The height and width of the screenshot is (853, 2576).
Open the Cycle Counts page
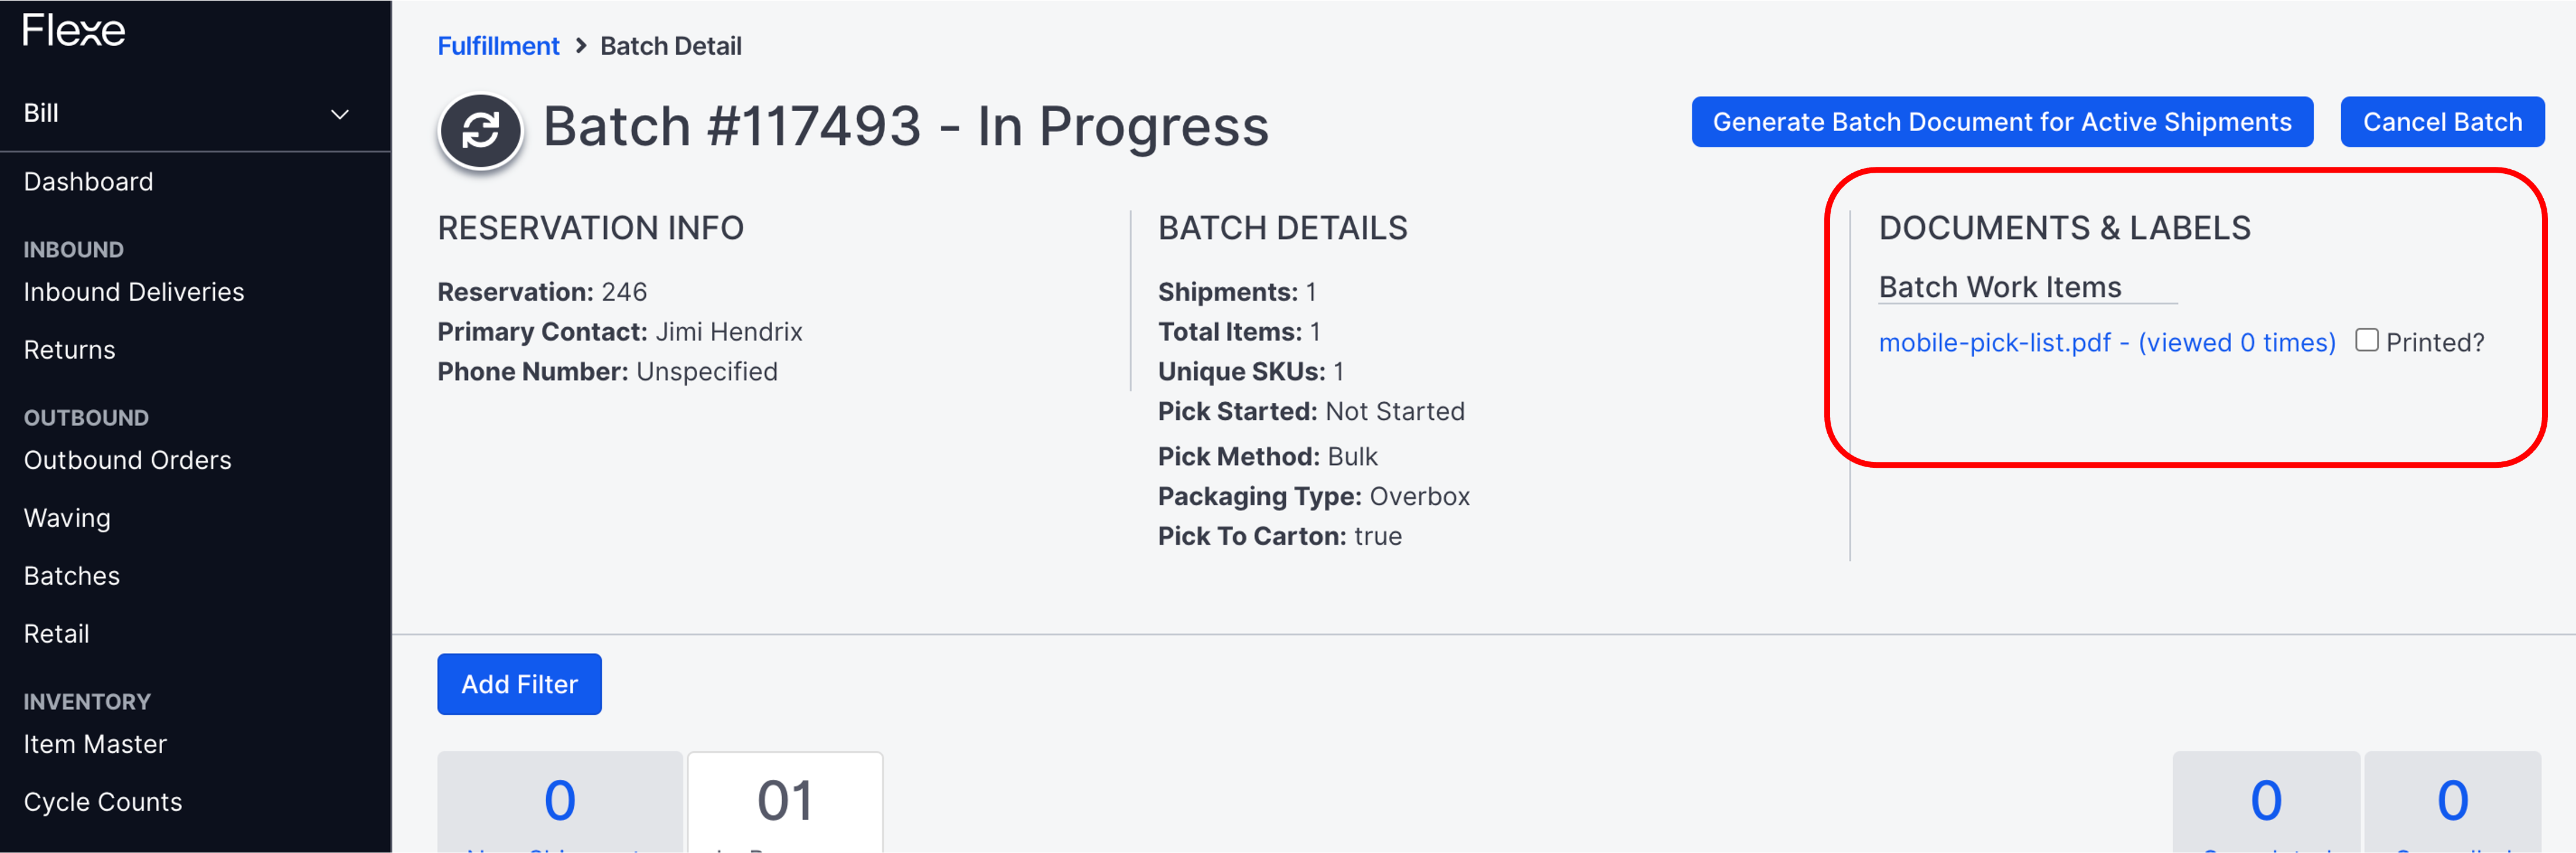tap(102, 801)
